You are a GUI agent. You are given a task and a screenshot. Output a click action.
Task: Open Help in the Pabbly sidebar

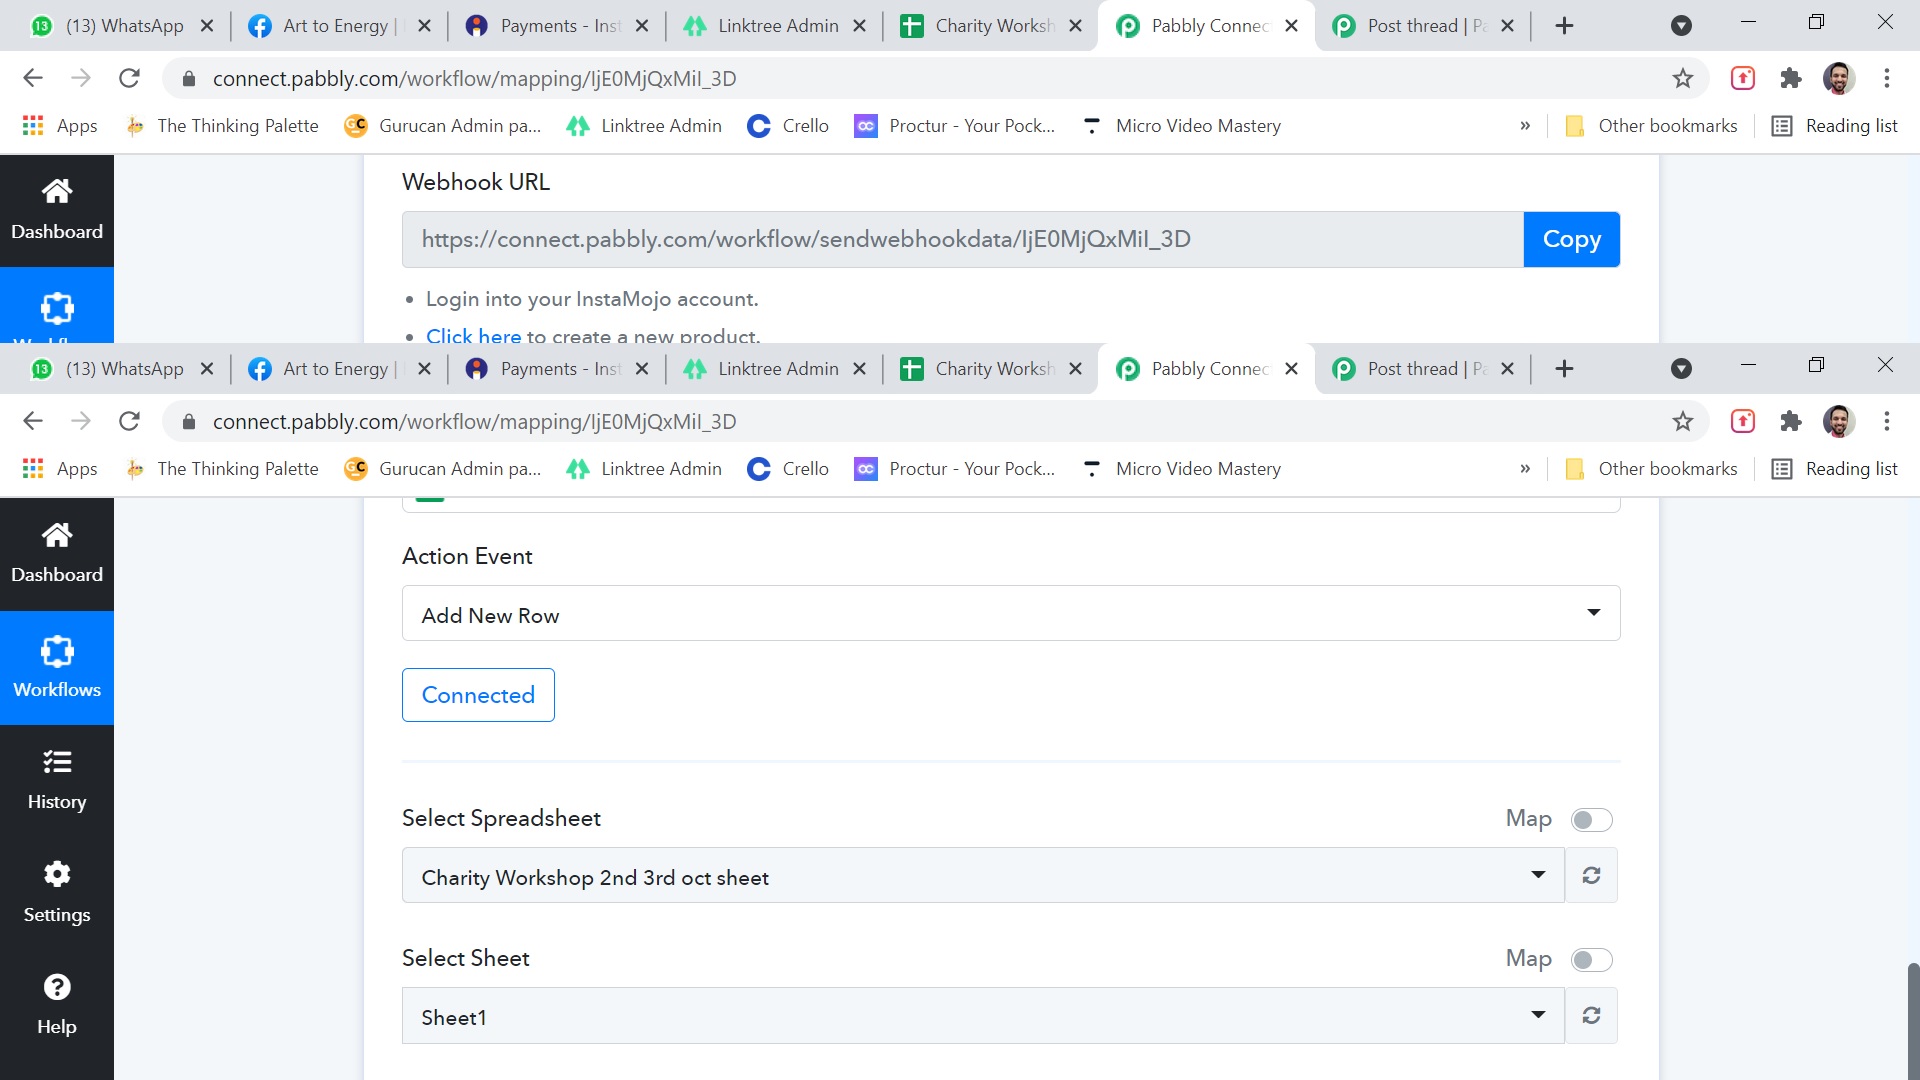[x=57, y=1005]
